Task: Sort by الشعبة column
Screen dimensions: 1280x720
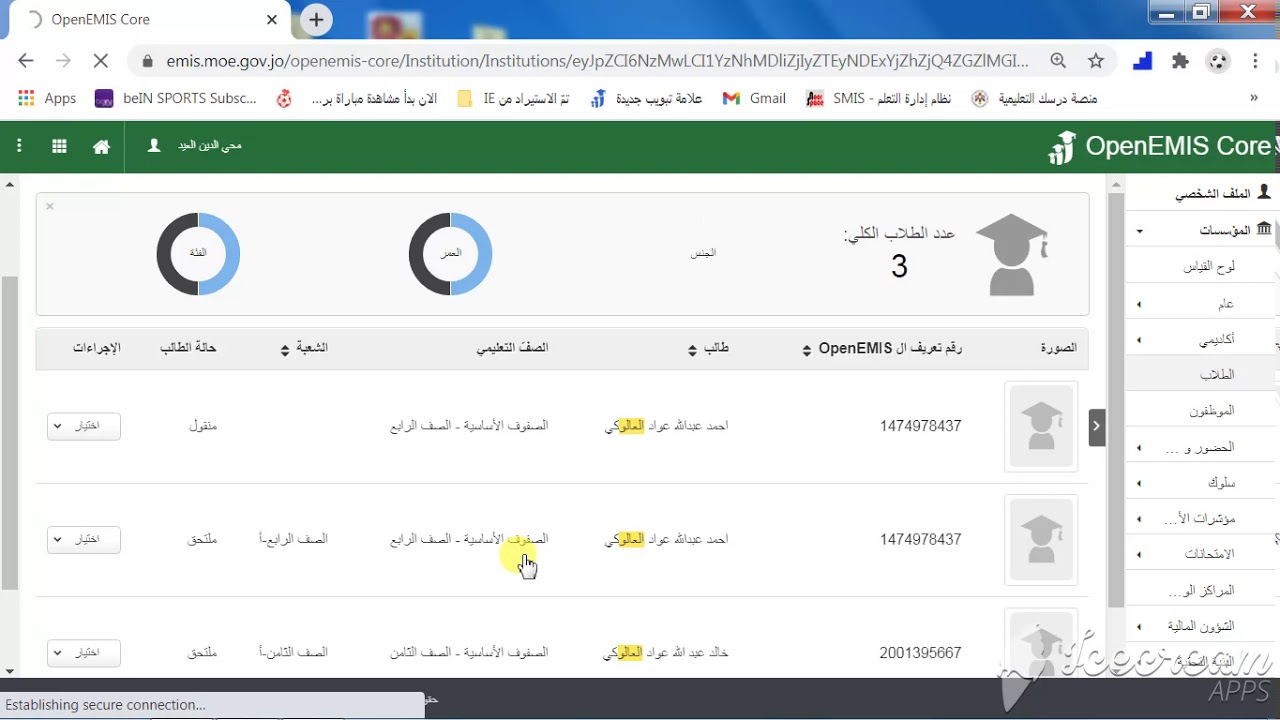Action: pos(305,348)
